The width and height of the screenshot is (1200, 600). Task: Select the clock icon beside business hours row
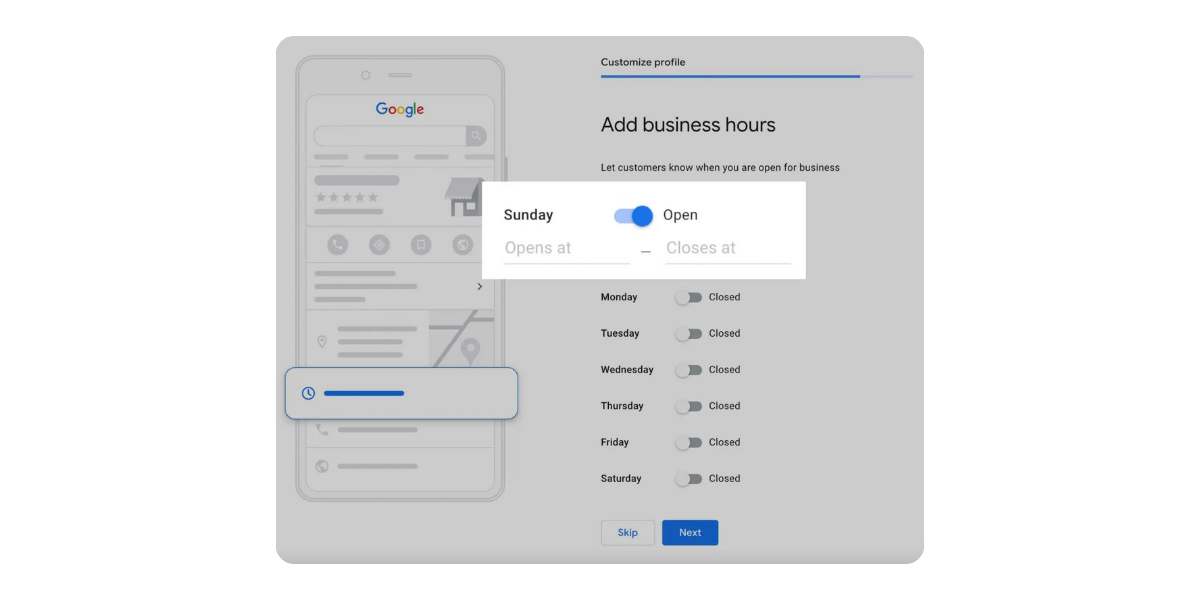pos(307,393)
